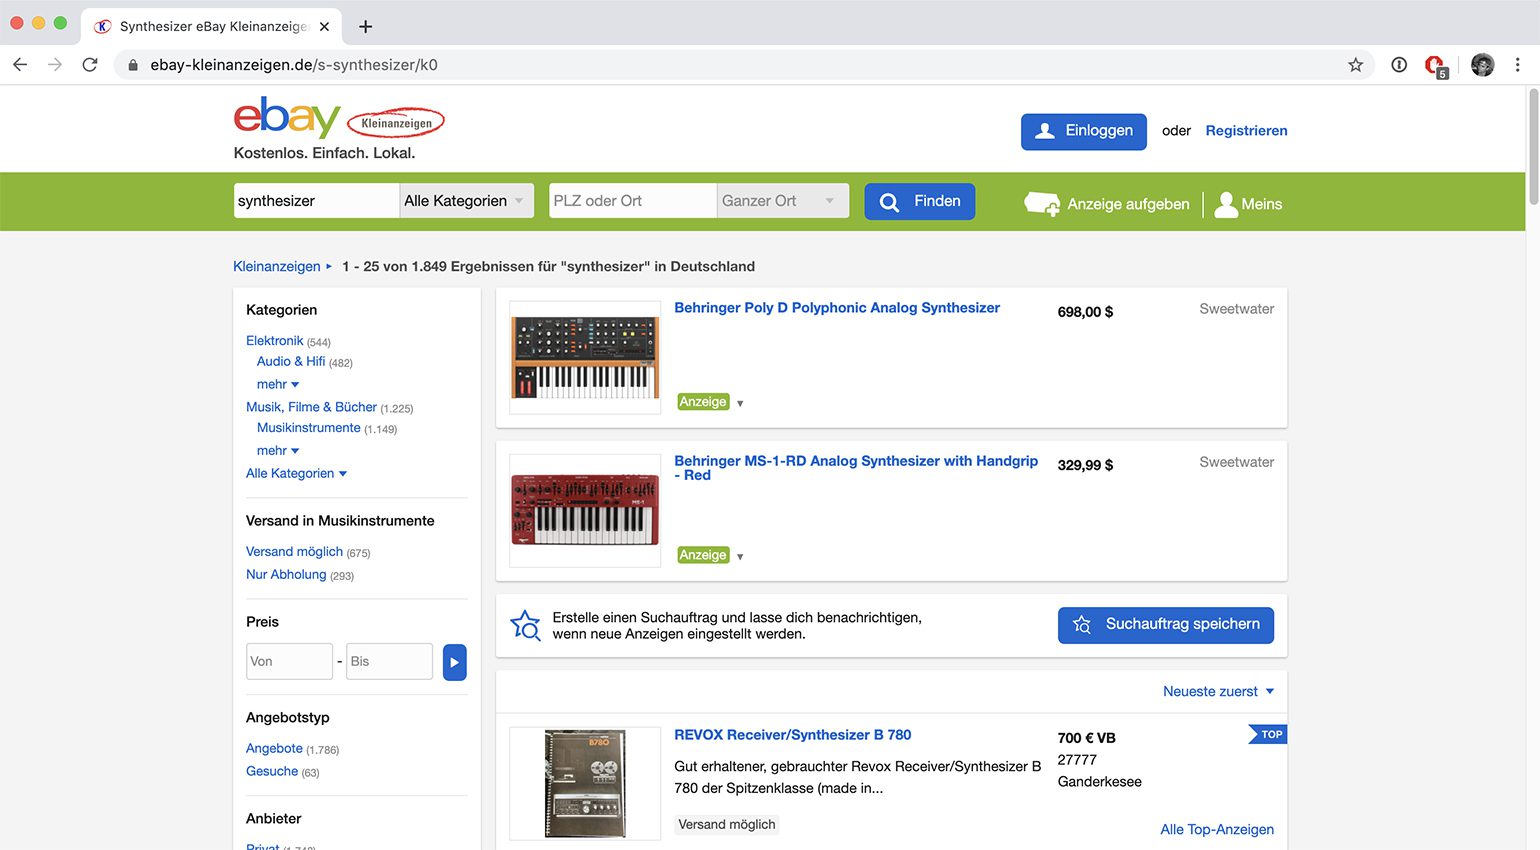The image size is (1540, 850).
Task: Open Meins account menu
Action: tap(1248, 204)
